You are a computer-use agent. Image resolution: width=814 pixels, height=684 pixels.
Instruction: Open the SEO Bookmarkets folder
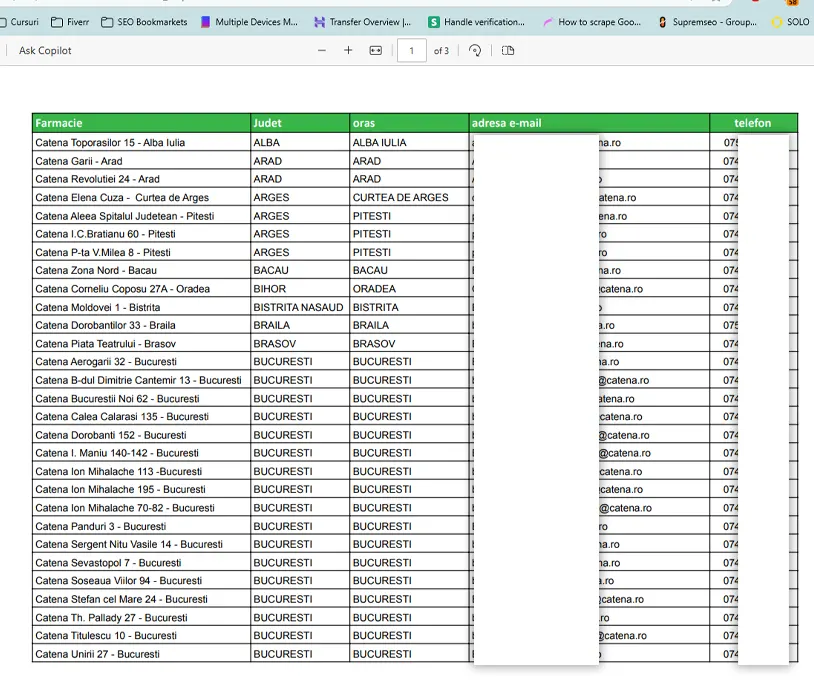pyautogui.click(x=144, y=21)
